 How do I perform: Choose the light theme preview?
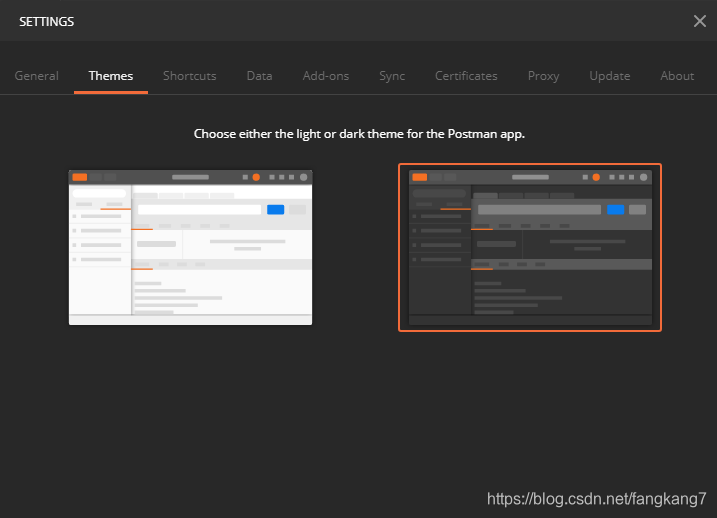(x=190, y=247)
